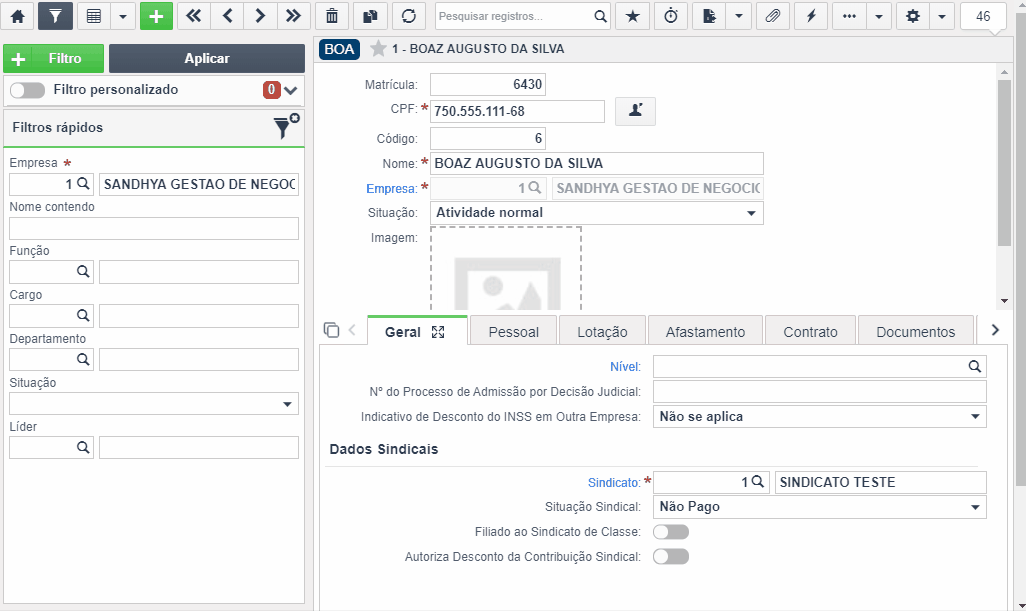This screenshot has width=1026, height=611.
Task: Switch to the Lotação tab
Action: tap(602, 332)
